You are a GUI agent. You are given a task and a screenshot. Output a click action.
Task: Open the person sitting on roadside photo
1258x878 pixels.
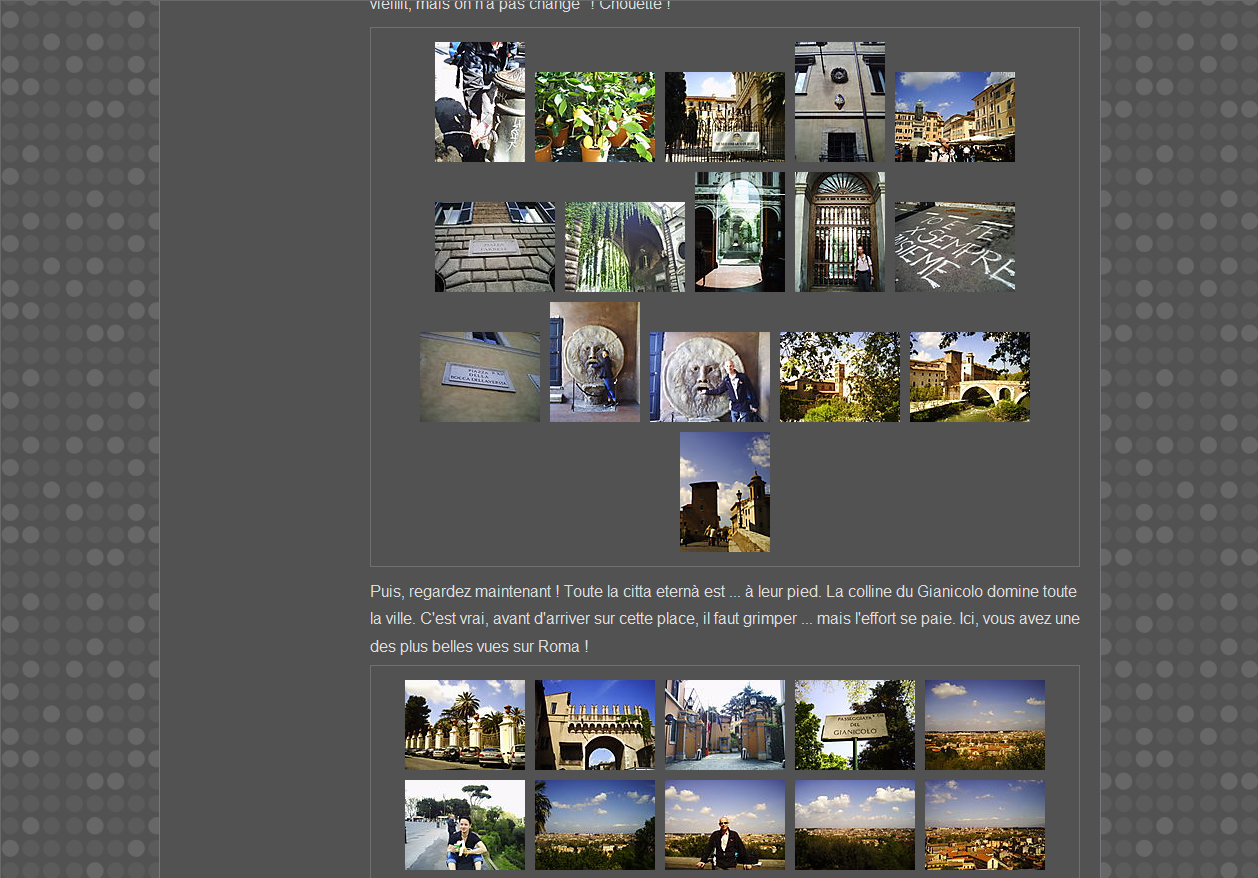pos(464,825)
